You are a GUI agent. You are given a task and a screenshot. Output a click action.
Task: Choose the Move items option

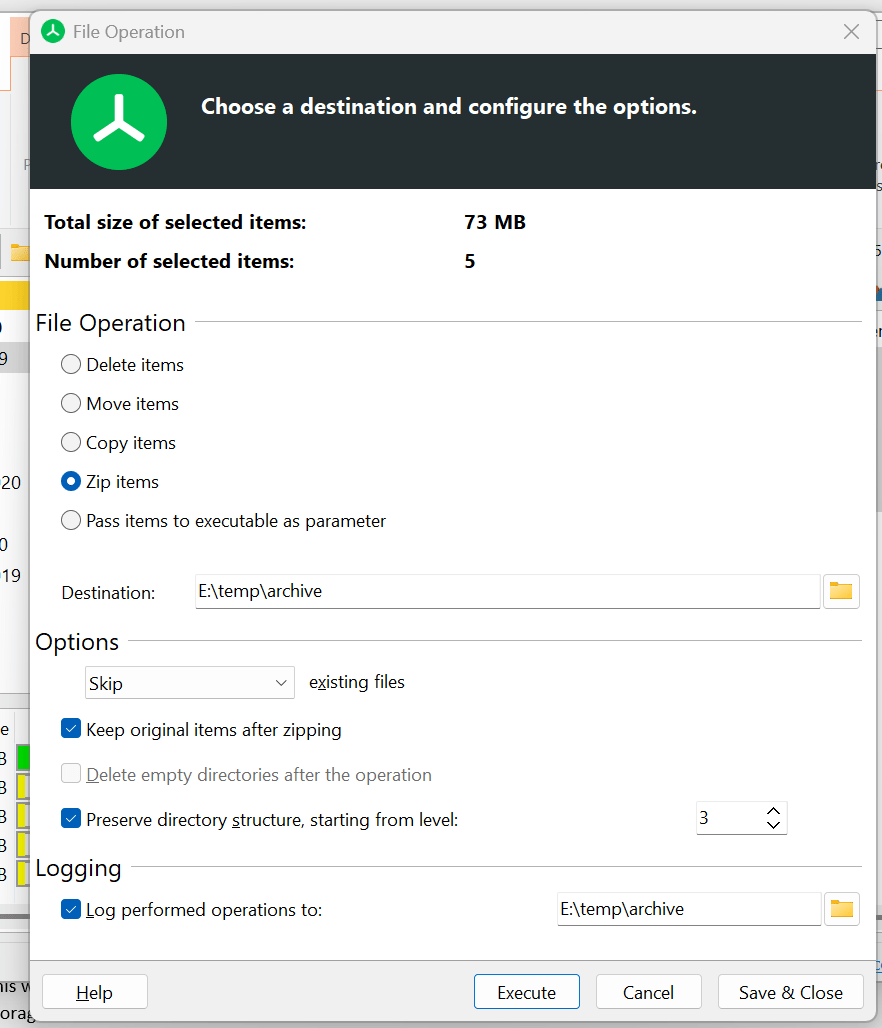[71, 404]
